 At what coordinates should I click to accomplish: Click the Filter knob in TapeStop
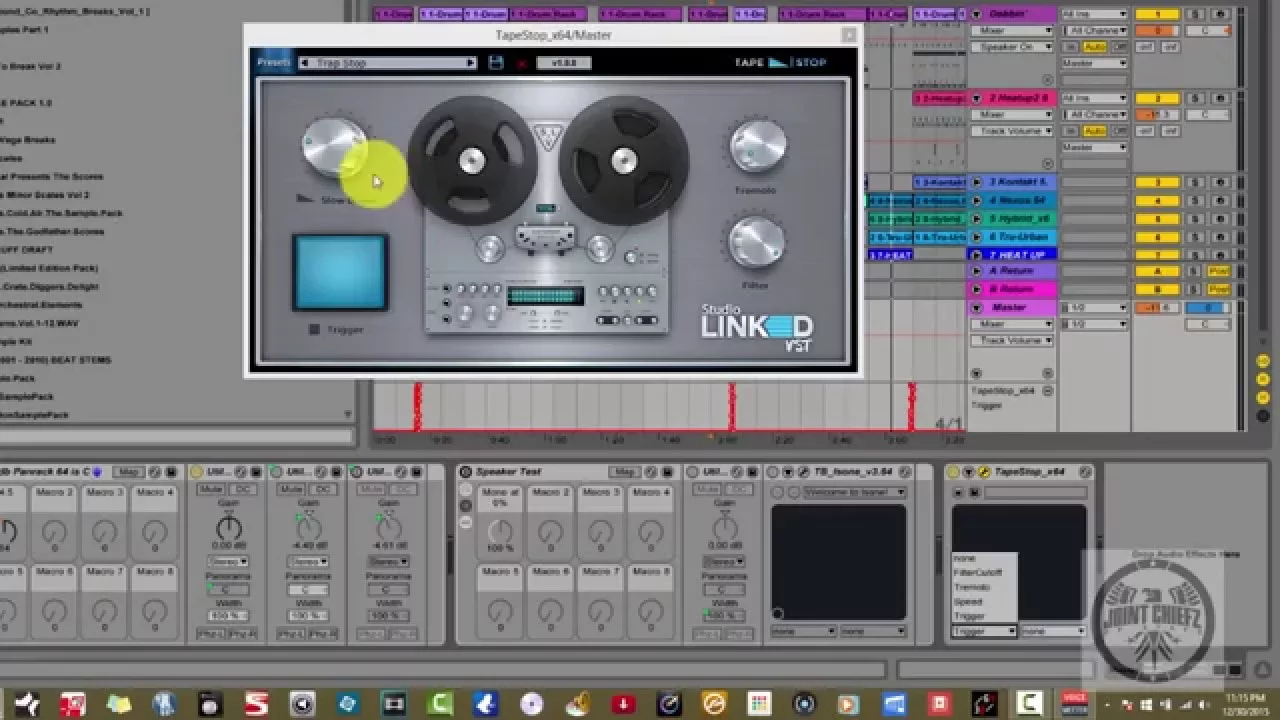tap(757, 243)
